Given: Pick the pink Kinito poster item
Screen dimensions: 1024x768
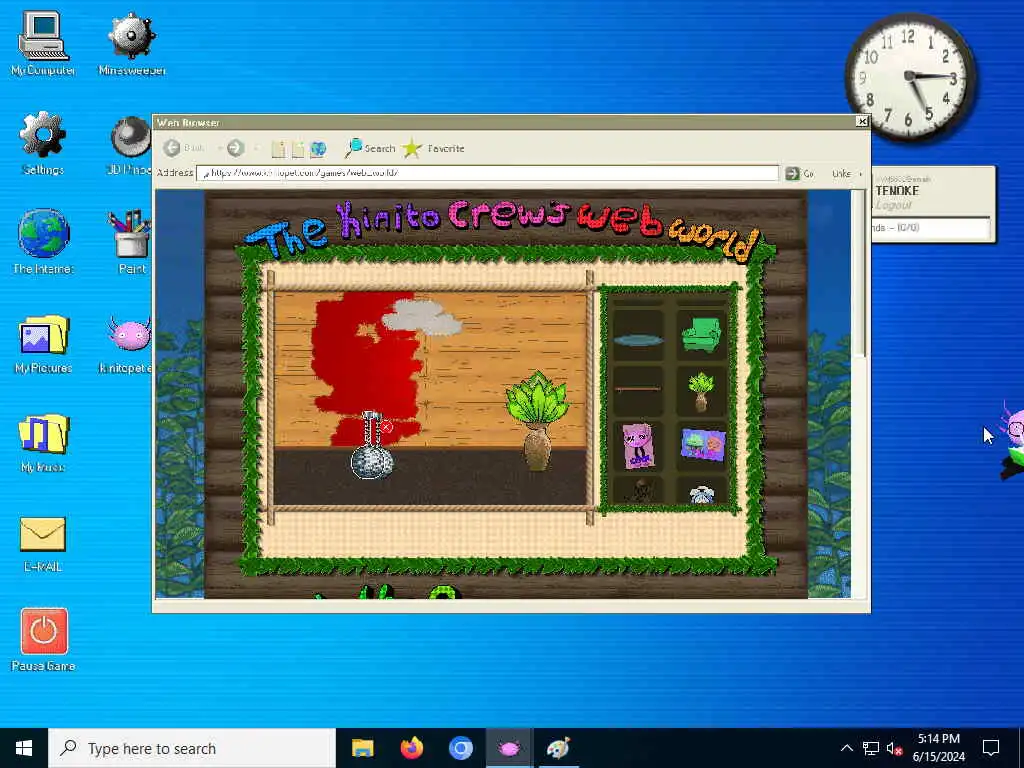Looking at the screenshot, I should tap(637, 445).
